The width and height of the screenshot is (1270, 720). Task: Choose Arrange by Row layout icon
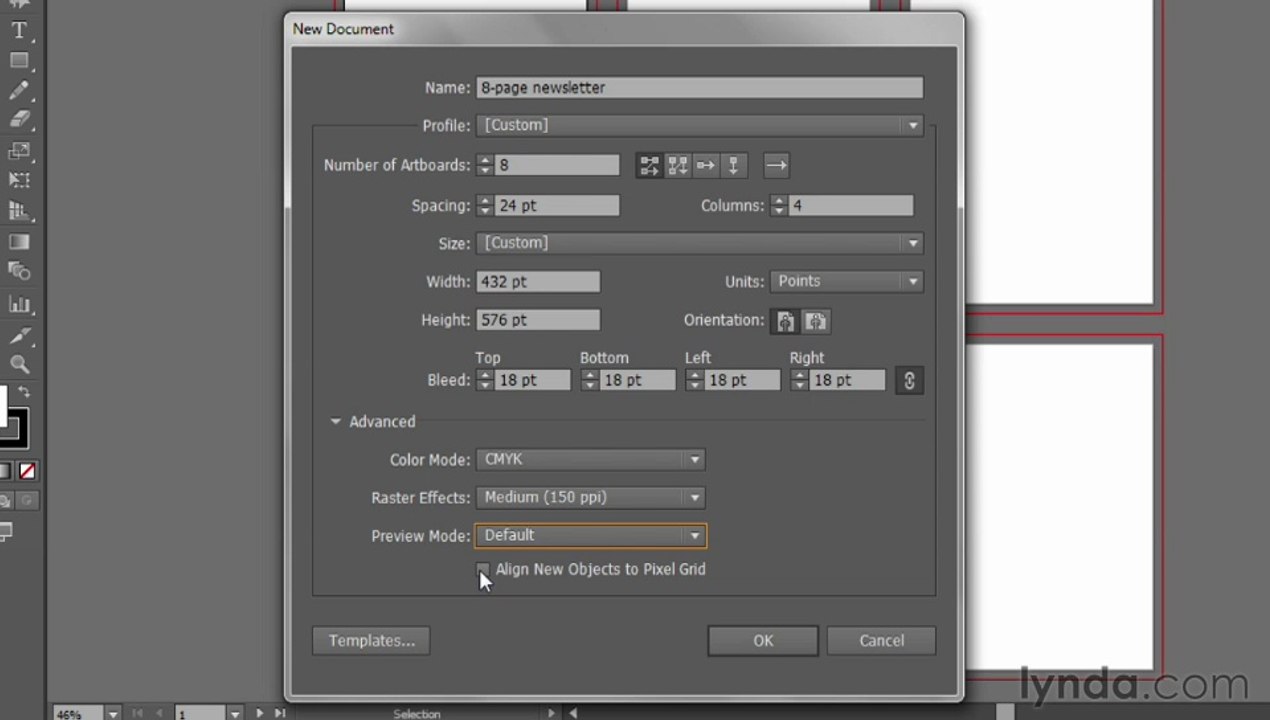coord(705,166)
